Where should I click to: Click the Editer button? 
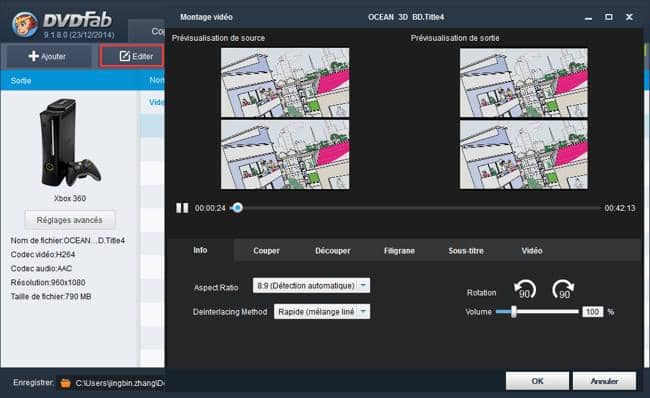coord(132,56)
